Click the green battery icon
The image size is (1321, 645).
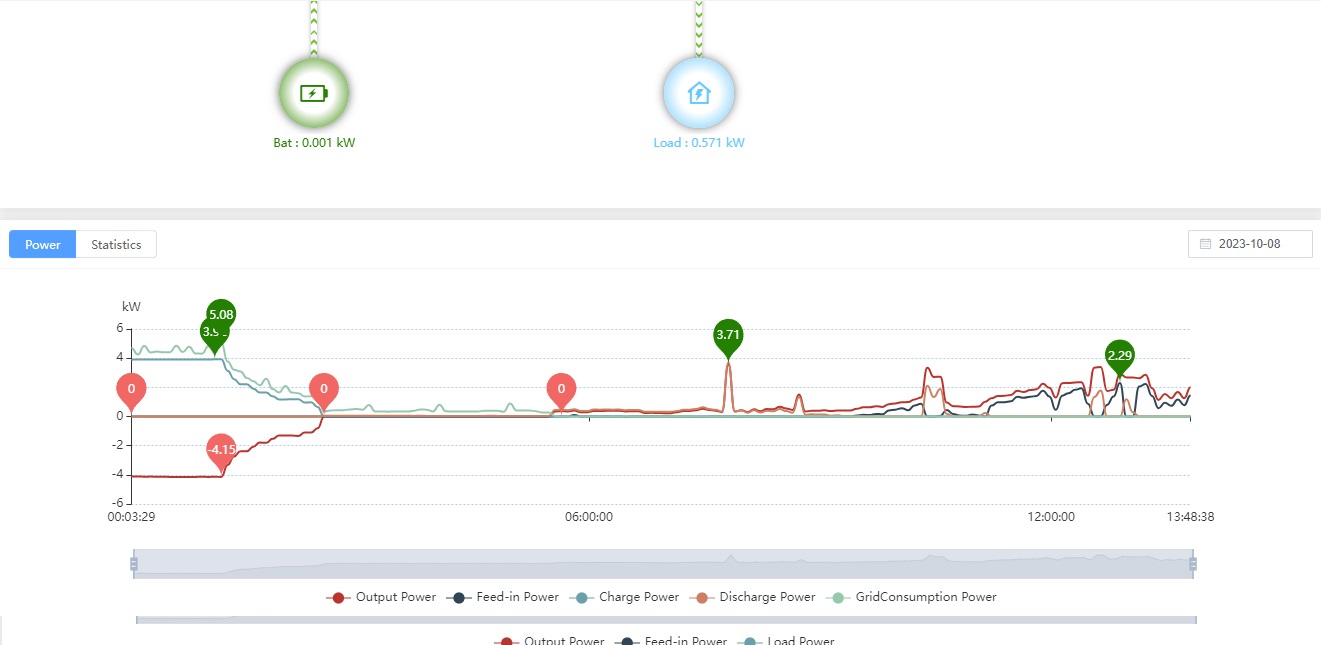pos(314,94)
